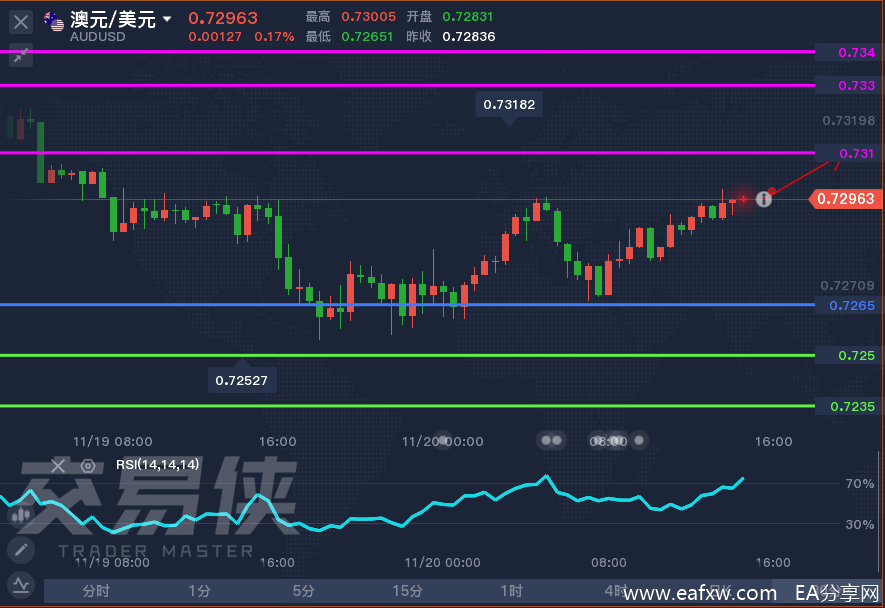Select the 0.7265 blue price level label
The width and height of the screenshot is (885, 608).
[850, 305]
